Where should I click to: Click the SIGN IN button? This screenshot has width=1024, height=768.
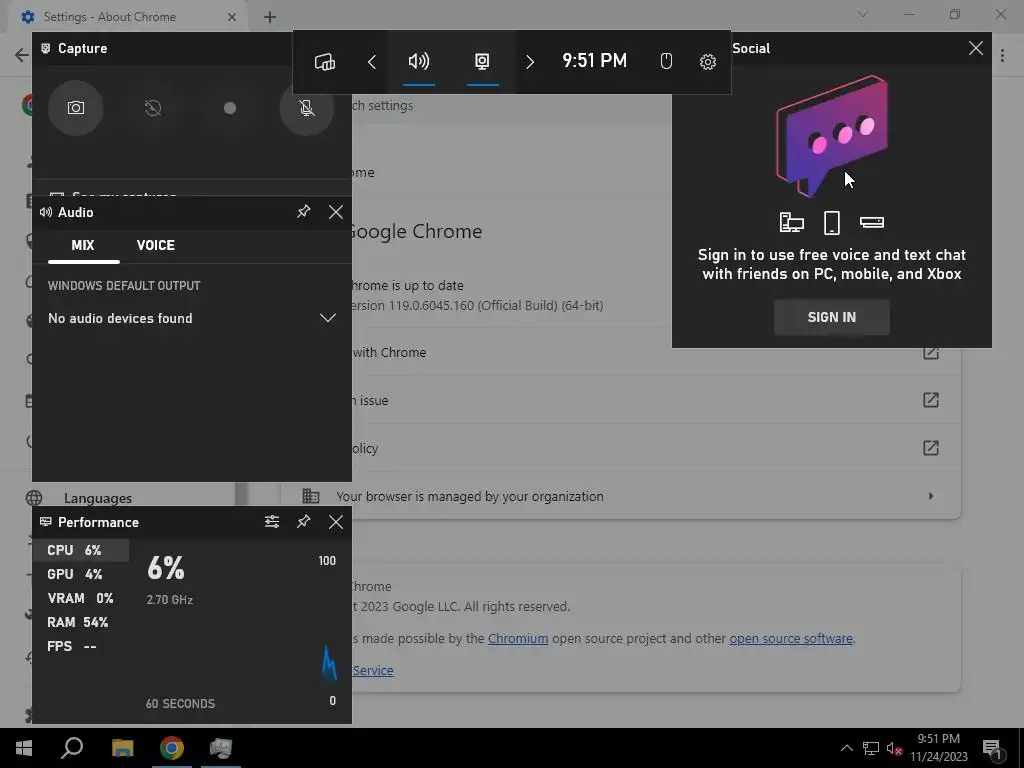pyautogui.click(x=831, y=317)
